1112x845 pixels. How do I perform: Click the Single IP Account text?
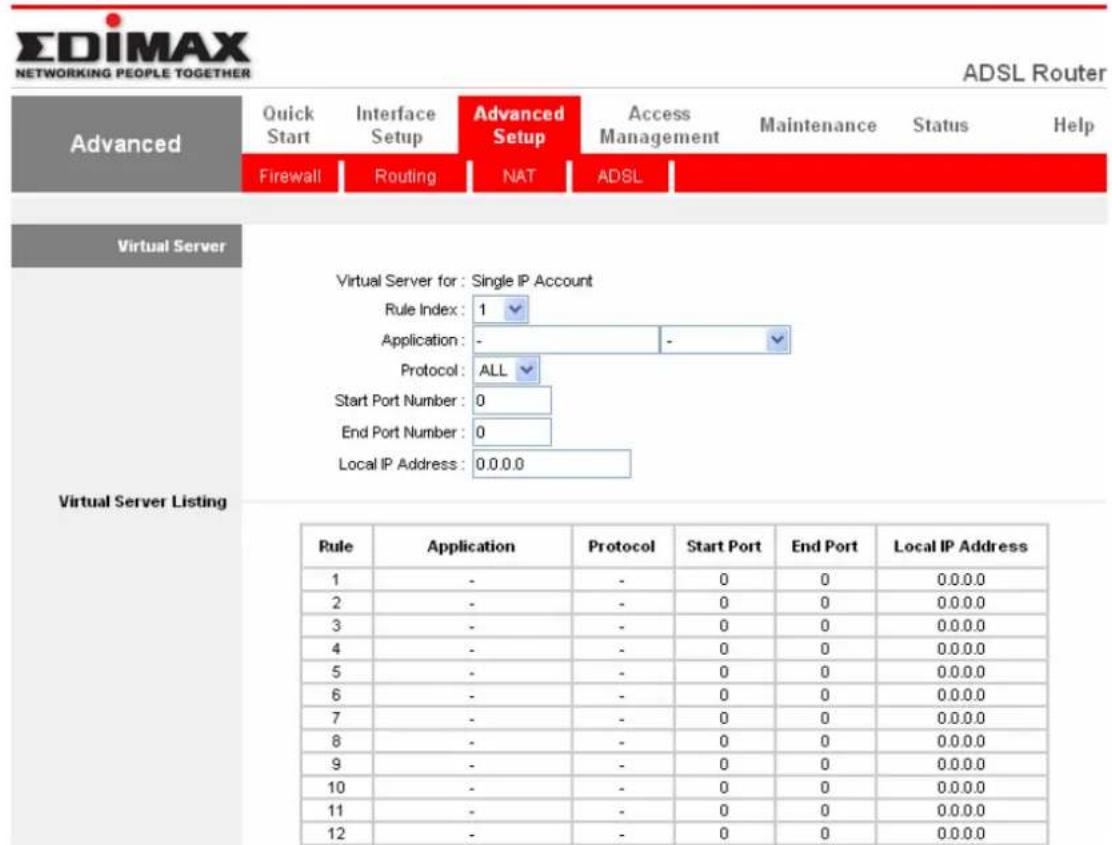(532, 281)
